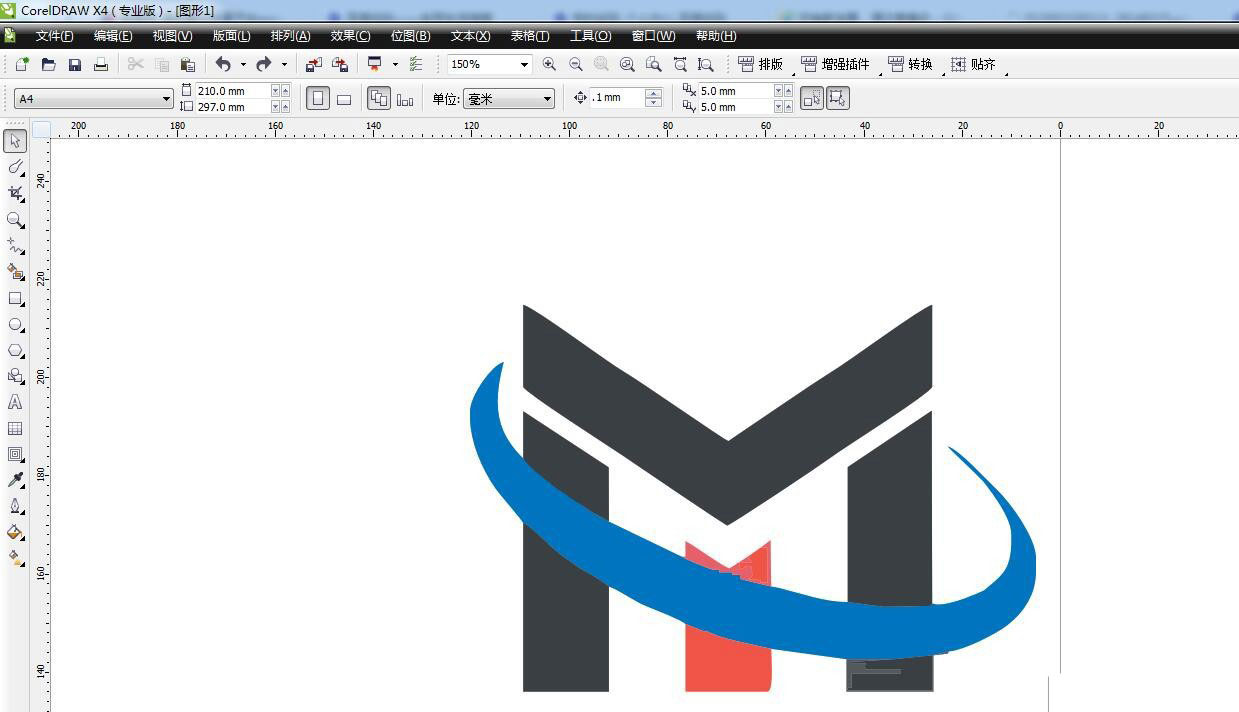This screenshot has height=712, width=1239.
Task: Select the Eyedropper tool
Action: click(15, 480)
